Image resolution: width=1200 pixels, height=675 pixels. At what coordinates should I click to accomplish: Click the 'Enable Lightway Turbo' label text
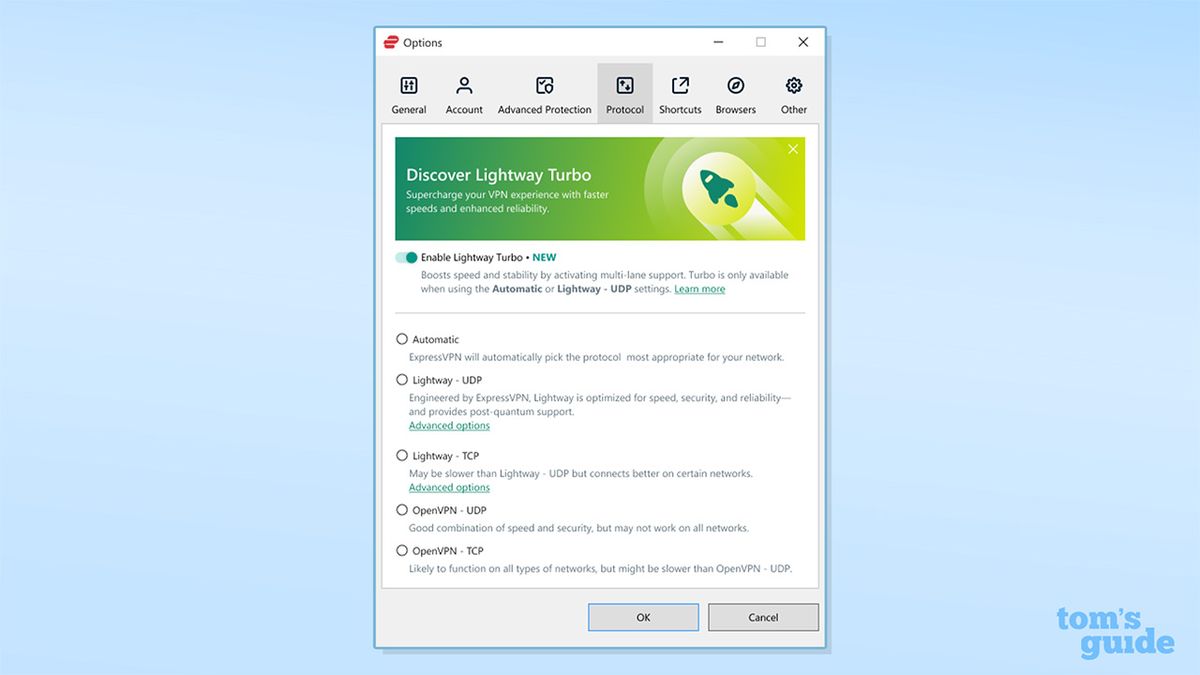click(x=471, y=257)
